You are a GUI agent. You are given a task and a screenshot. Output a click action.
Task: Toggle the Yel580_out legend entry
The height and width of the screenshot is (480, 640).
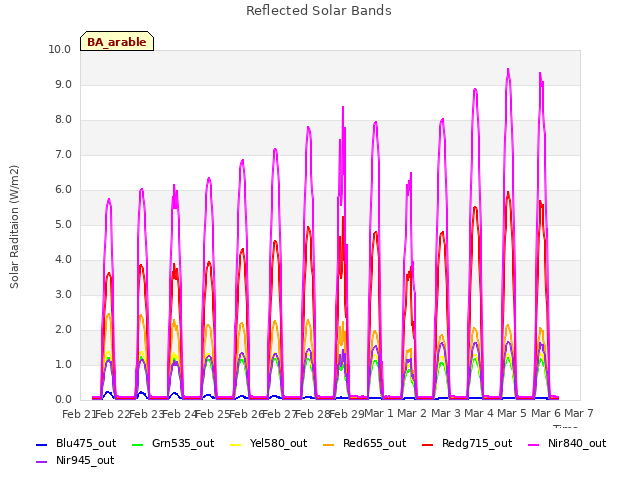tap(269, 443)
